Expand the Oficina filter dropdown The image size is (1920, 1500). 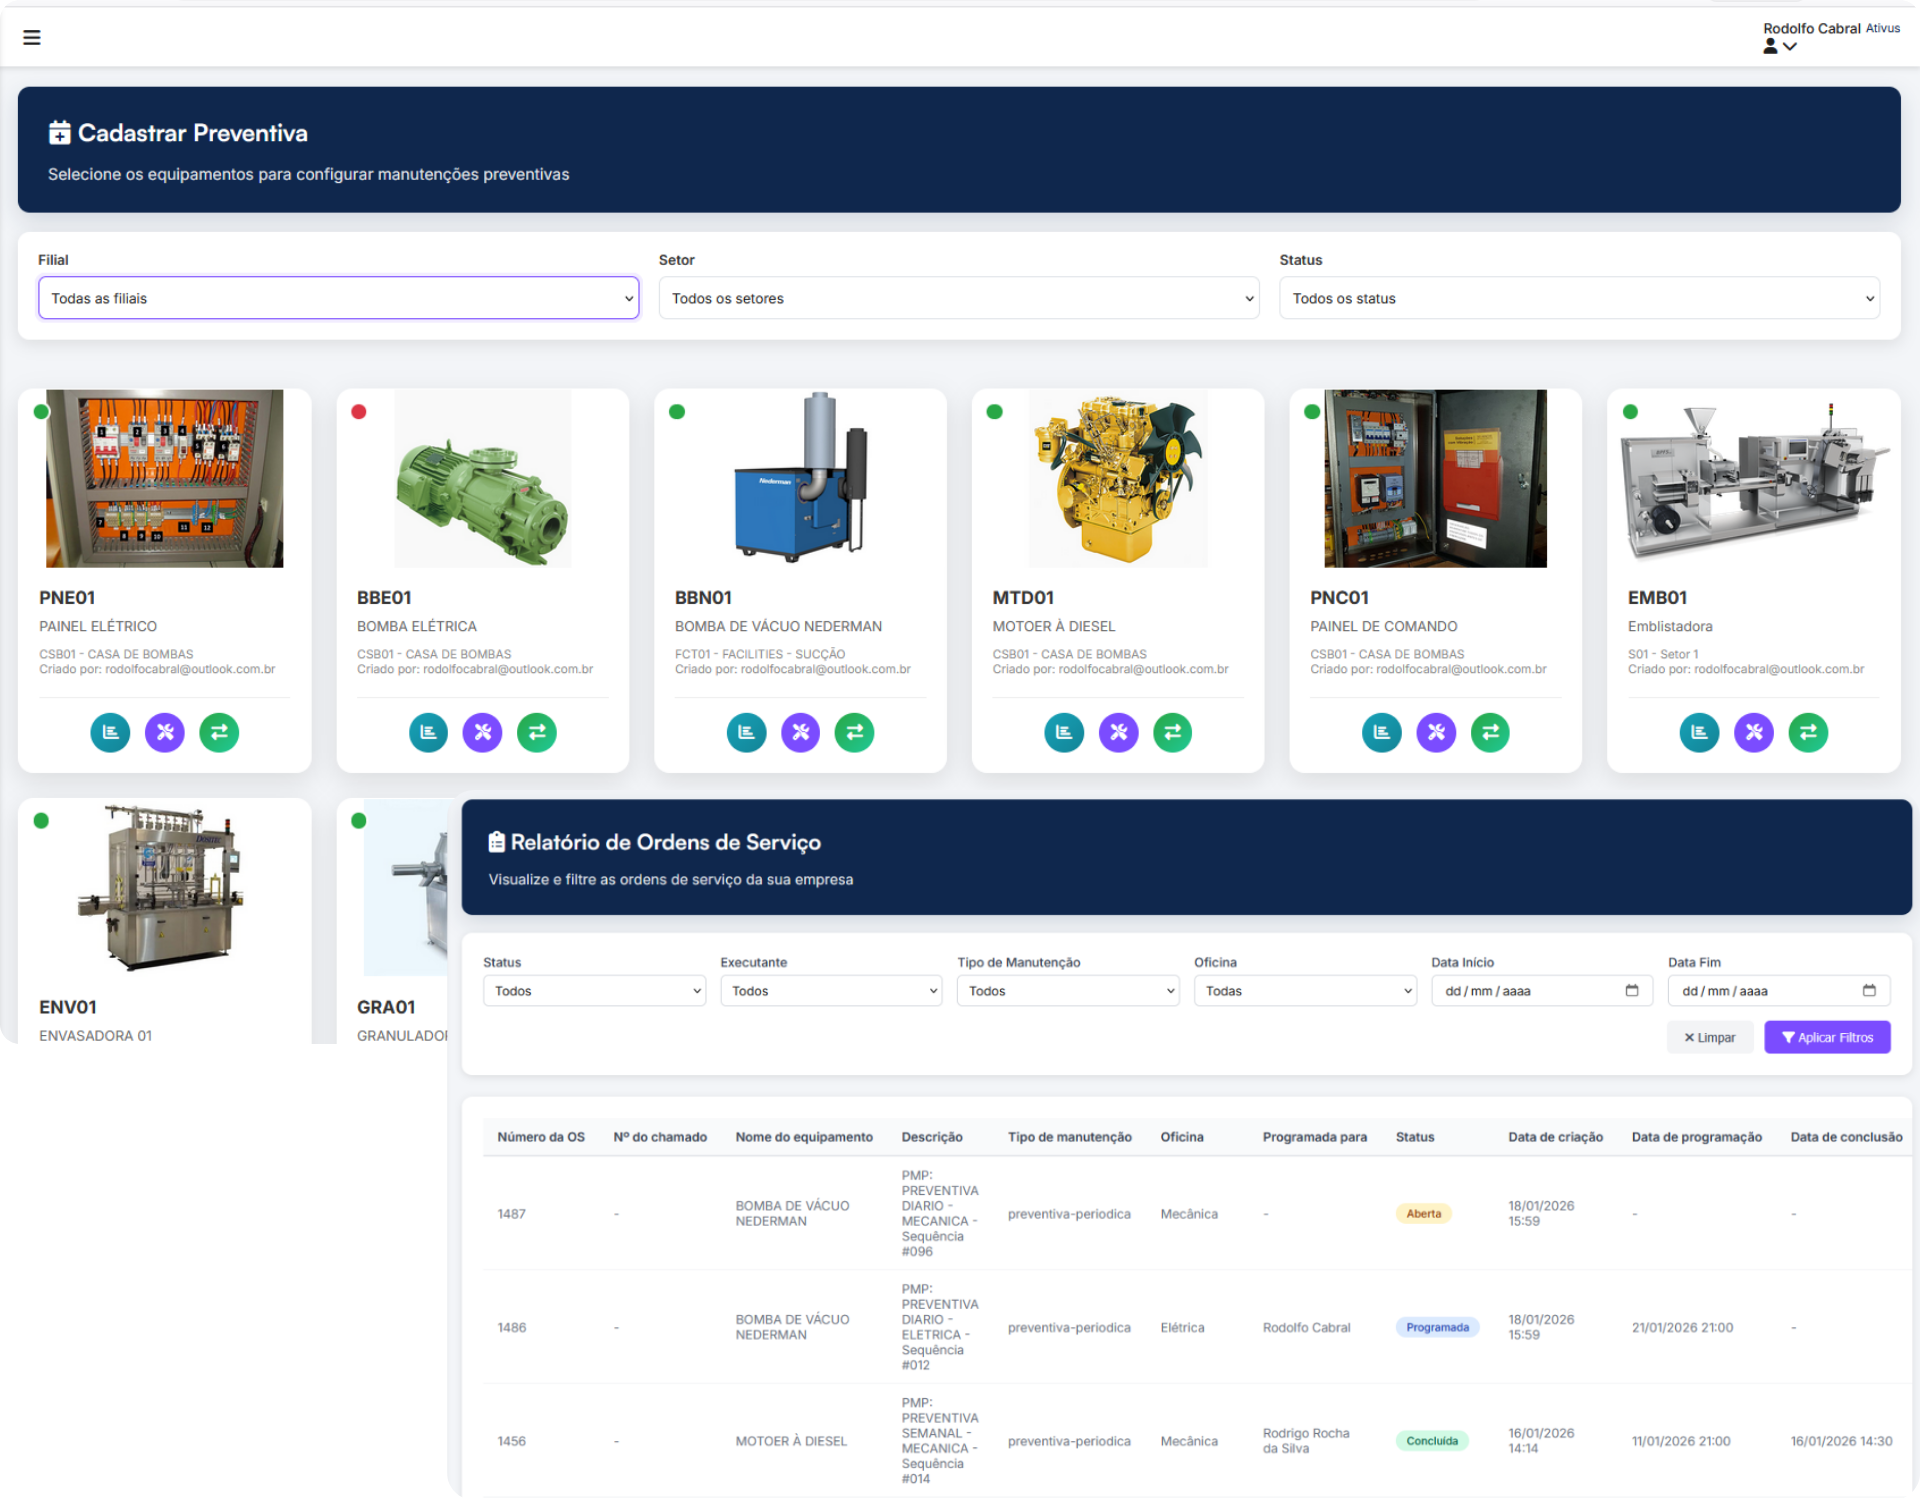(x=1305, y=991)
